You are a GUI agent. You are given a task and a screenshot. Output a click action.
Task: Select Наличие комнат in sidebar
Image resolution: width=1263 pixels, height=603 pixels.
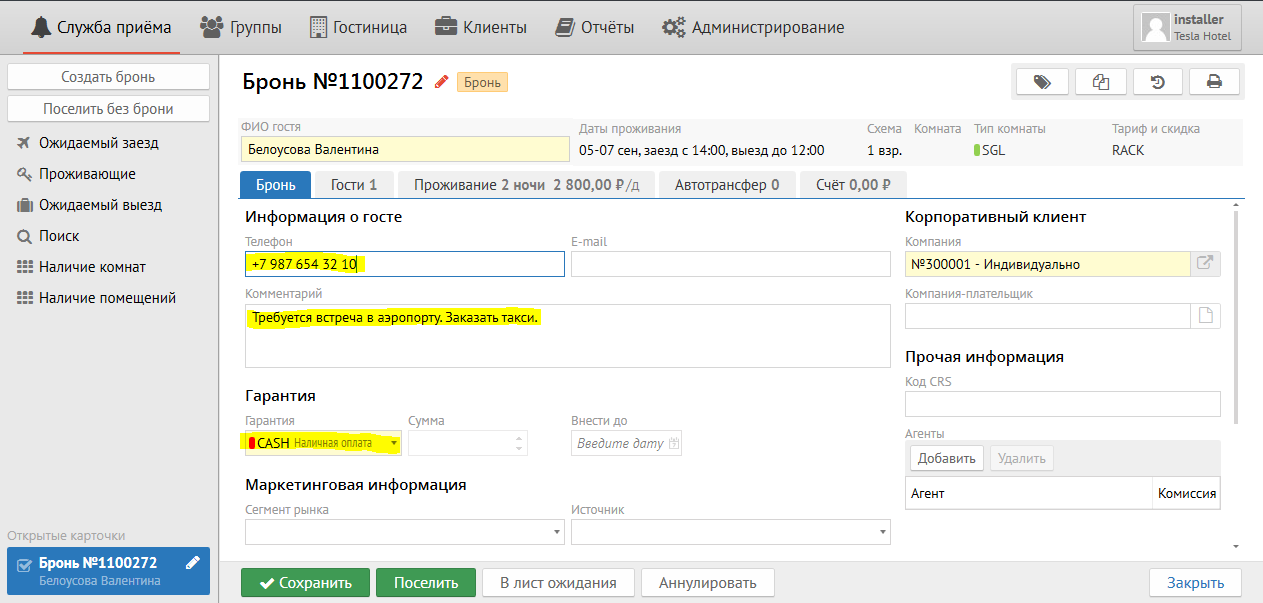pyautogui.click(x=92, y=267)
